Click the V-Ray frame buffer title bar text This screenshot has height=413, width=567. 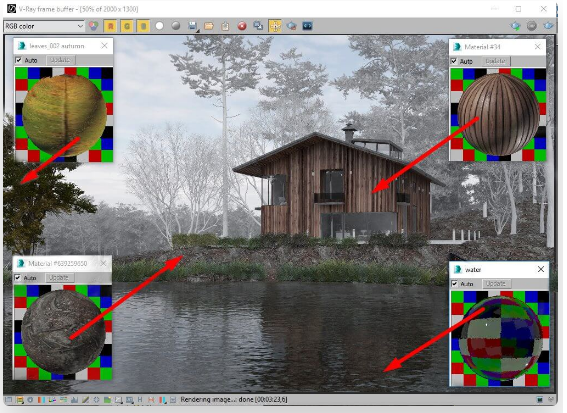78,9
